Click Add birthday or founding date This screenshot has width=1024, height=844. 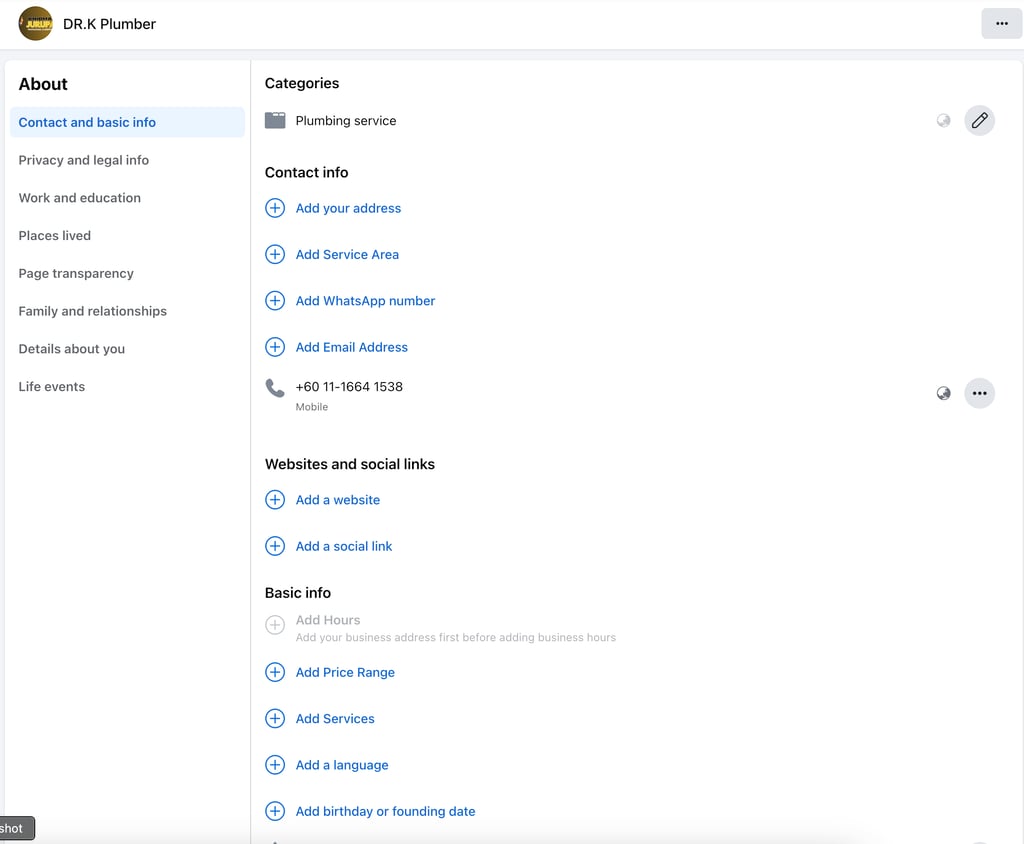coord(385,811)
